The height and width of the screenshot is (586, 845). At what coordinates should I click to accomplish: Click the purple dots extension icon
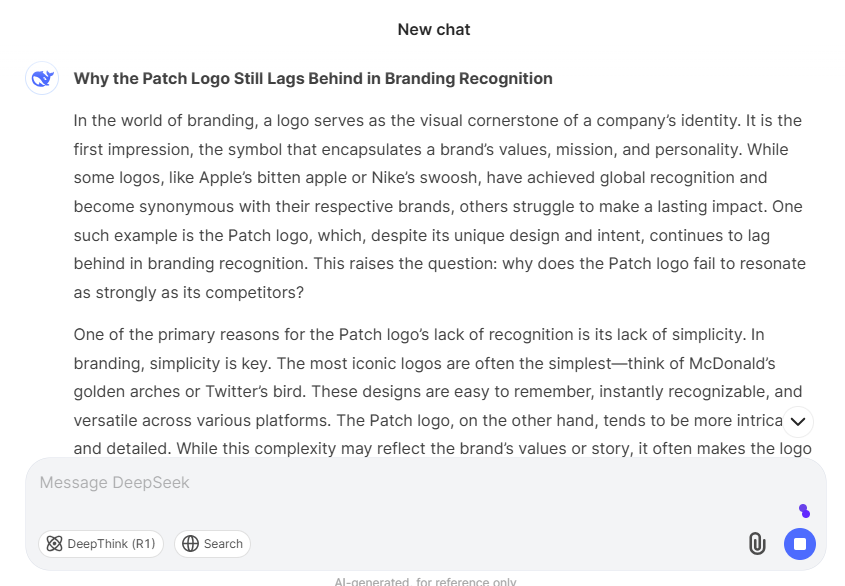[x=804, y=511]
